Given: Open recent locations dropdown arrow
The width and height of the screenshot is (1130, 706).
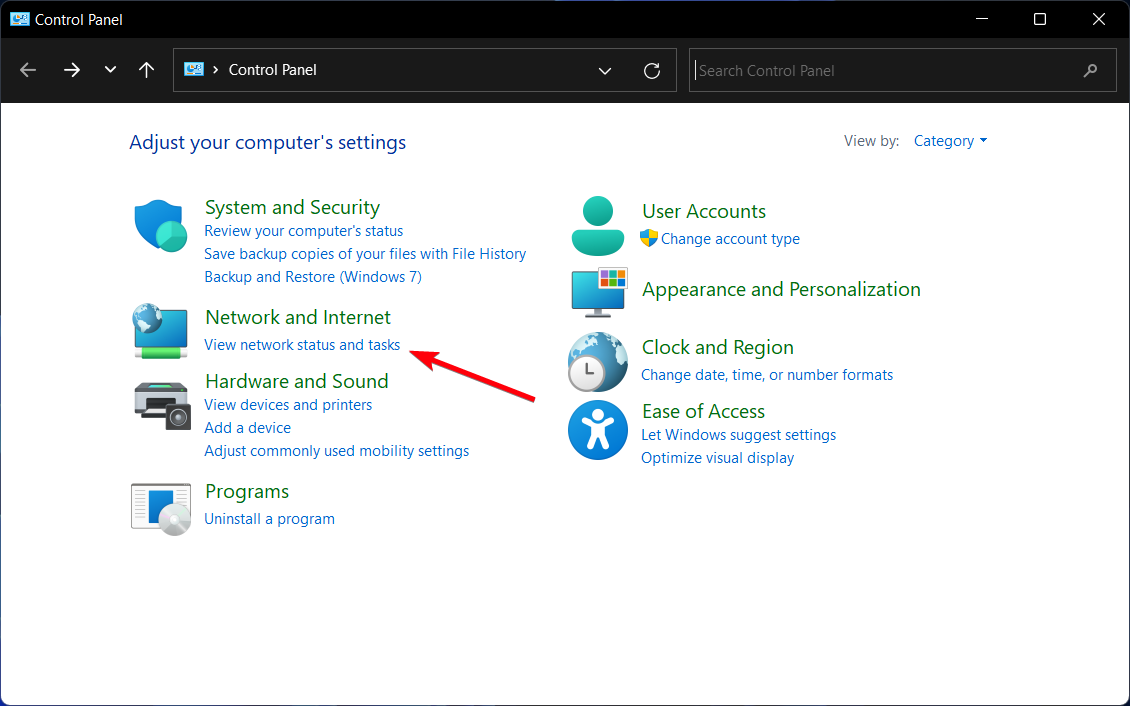Looking at the screenshot, I should [110, 70].
